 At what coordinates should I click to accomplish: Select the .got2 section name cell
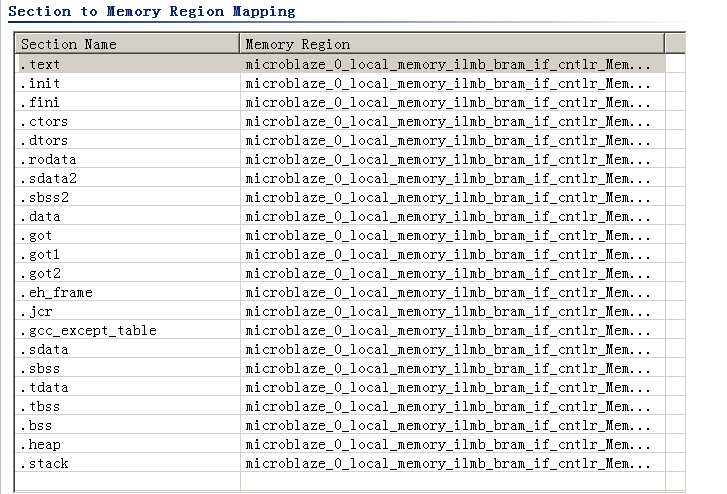(128, 273)
